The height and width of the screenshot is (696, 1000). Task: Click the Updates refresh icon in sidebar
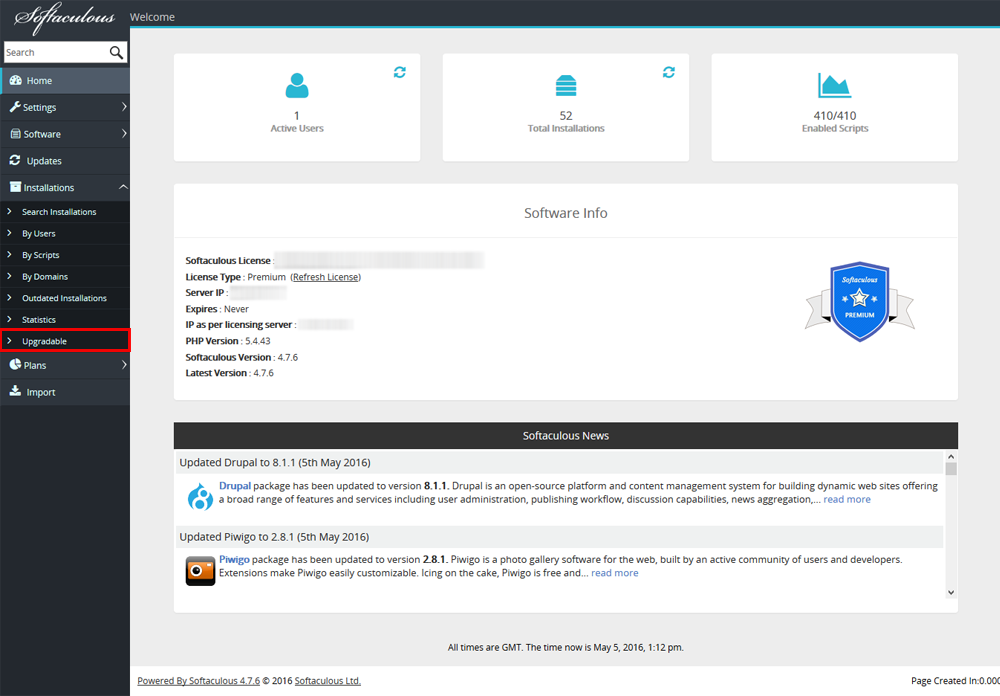pos(15,160)
